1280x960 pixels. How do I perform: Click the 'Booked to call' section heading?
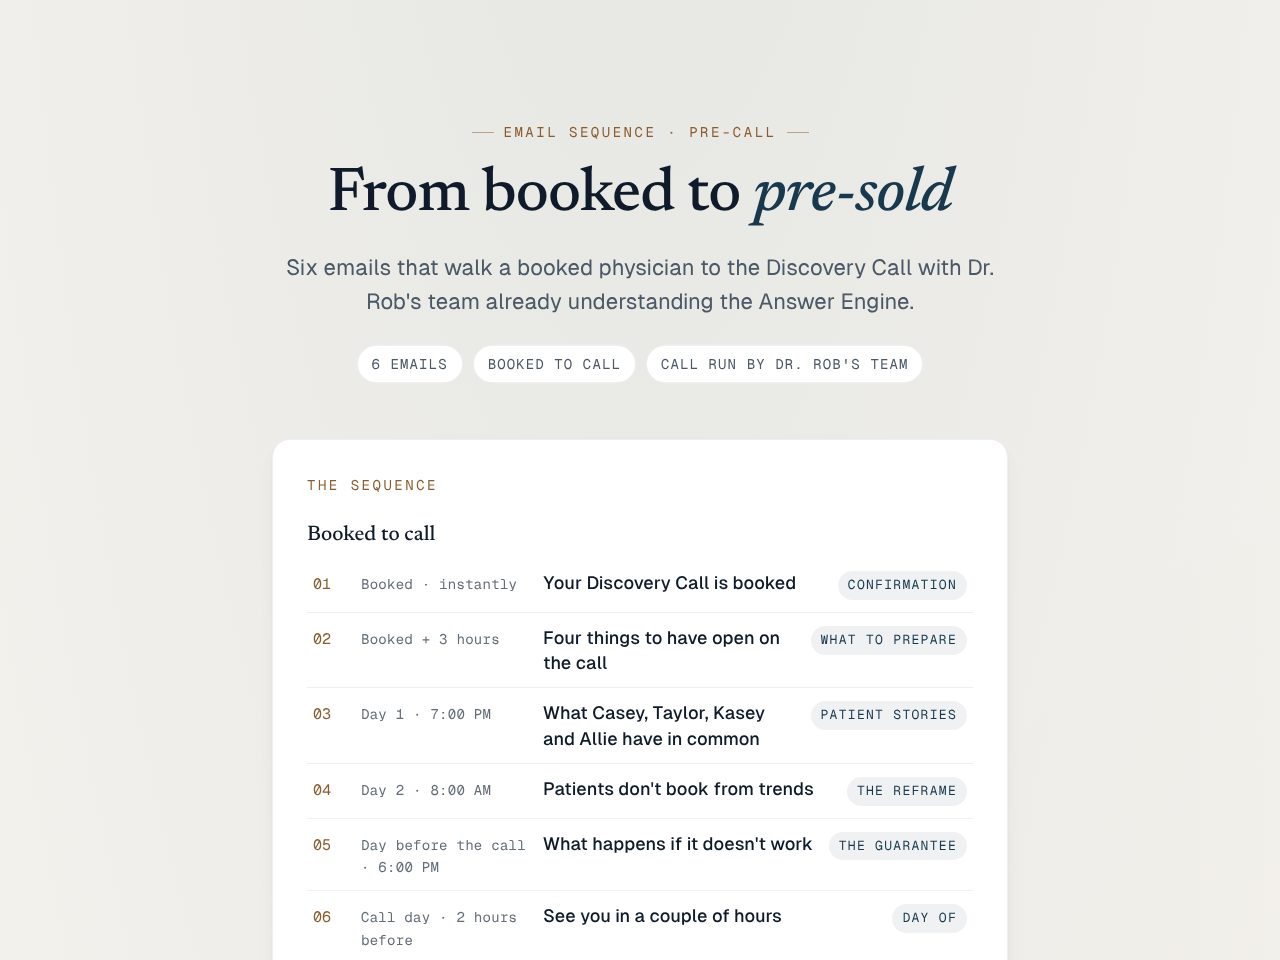(x=371, y=533)
